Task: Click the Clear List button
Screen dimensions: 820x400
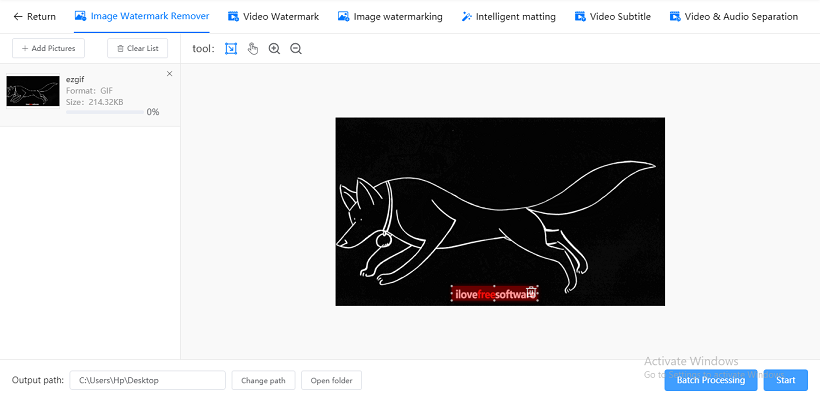Action: [x=138, y=48]
